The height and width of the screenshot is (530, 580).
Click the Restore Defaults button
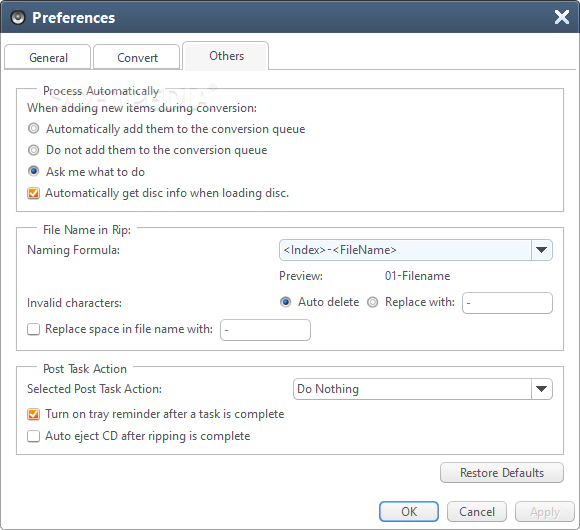tap(502, 473)
